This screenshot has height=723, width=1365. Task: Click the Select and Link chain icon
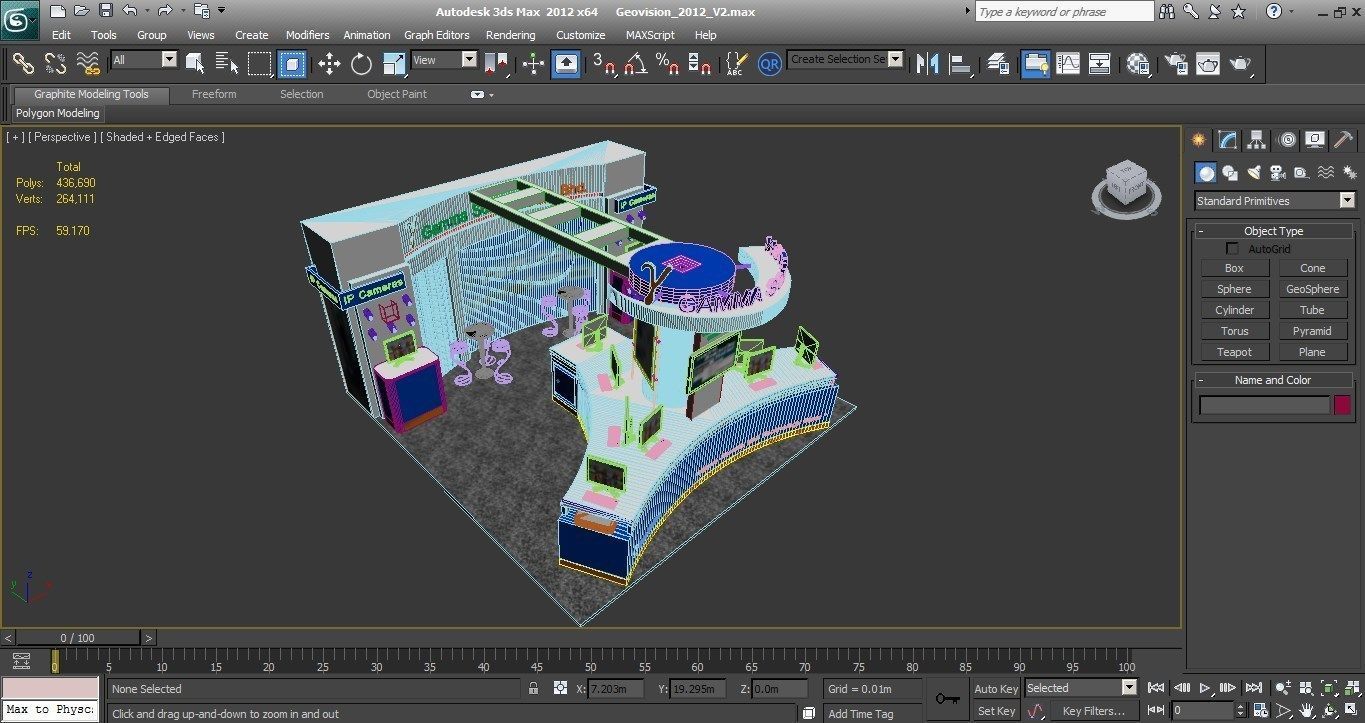[x=23, y=64]
